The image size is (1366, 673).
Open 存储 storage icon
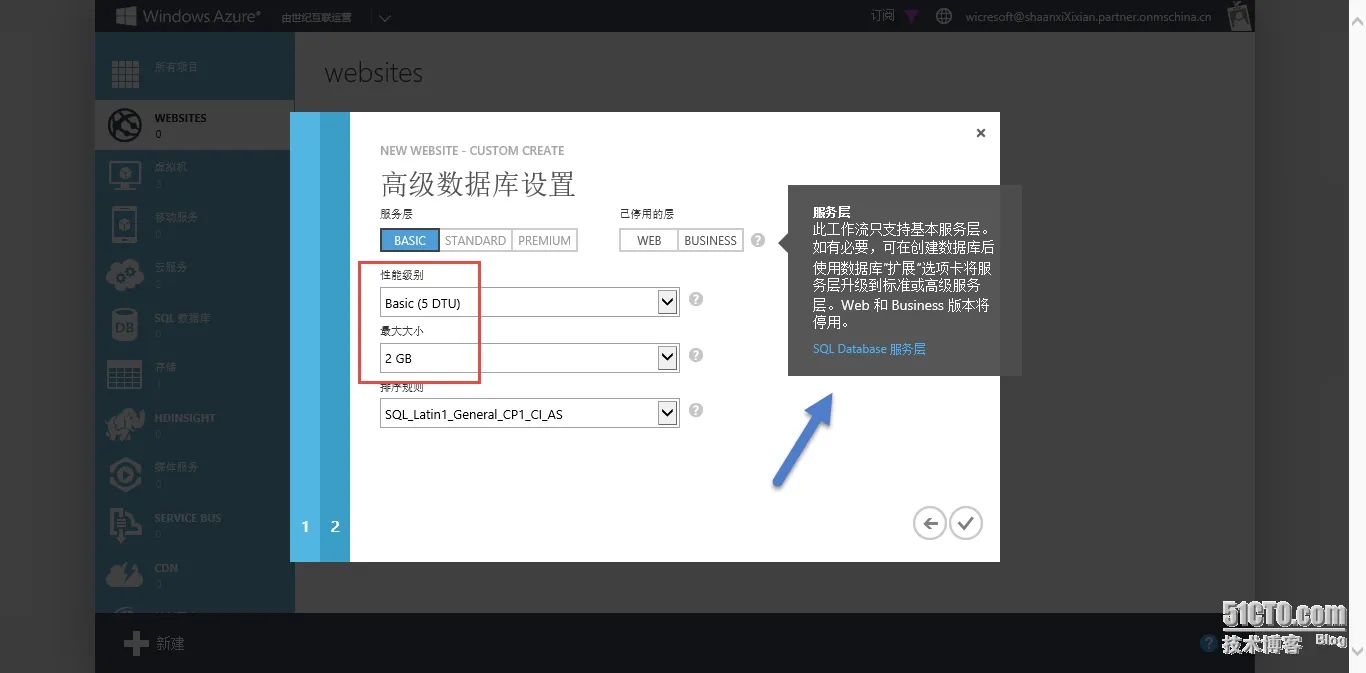[125, 374]
